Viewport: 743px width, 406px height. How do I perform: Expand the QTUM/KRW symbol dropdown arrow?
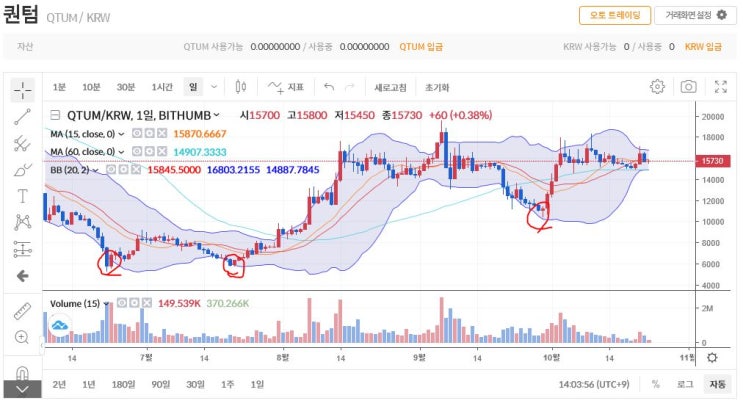coord(217,115)
